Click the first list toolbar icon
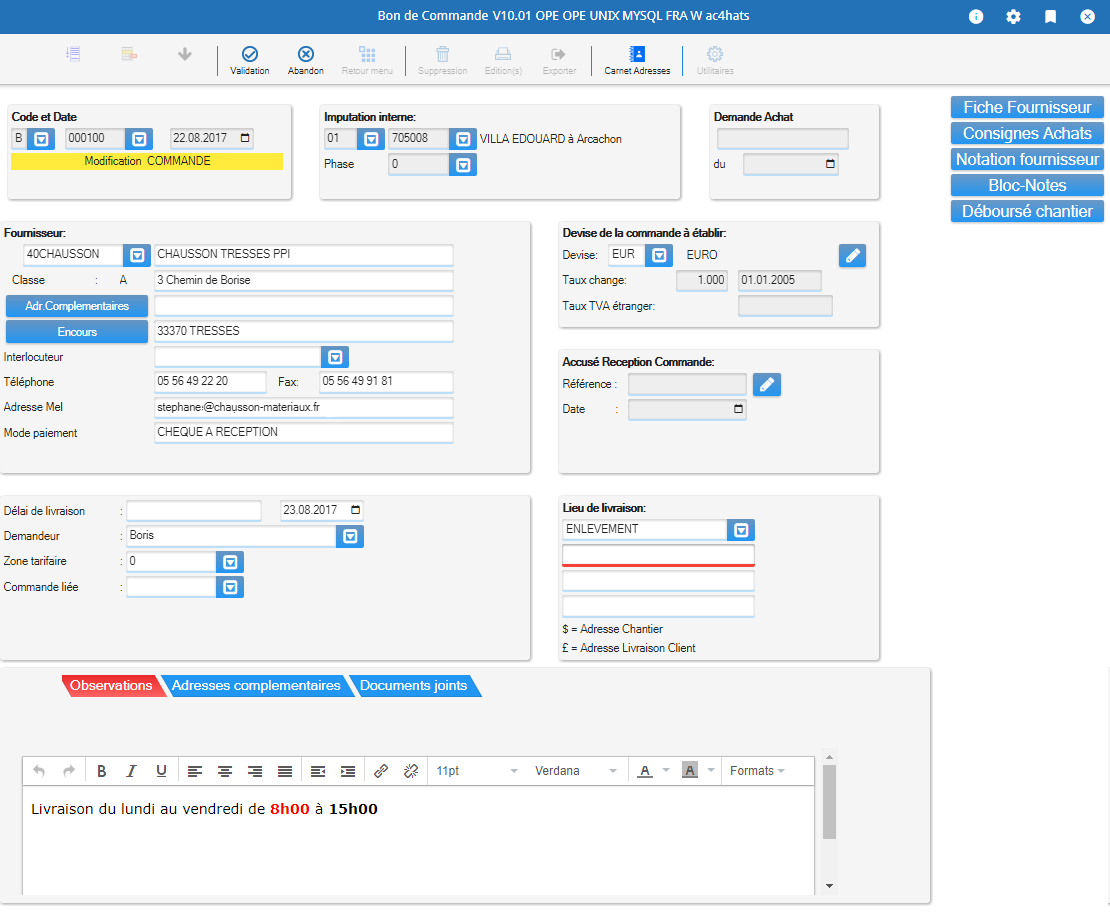Screen dimensions: 1110x920 pyautogui.click(x=73, y=54)
